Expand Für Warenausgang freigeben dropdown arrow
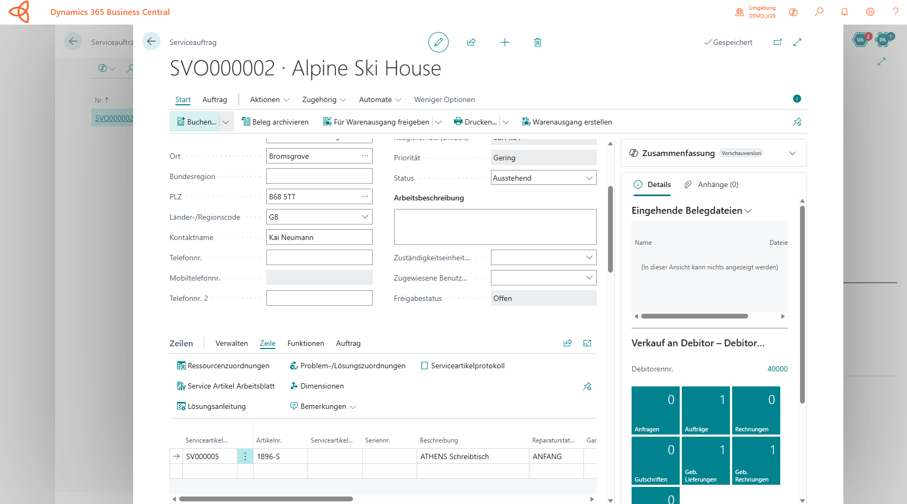Viewport: 907px width, 504px height. (438, 122)
